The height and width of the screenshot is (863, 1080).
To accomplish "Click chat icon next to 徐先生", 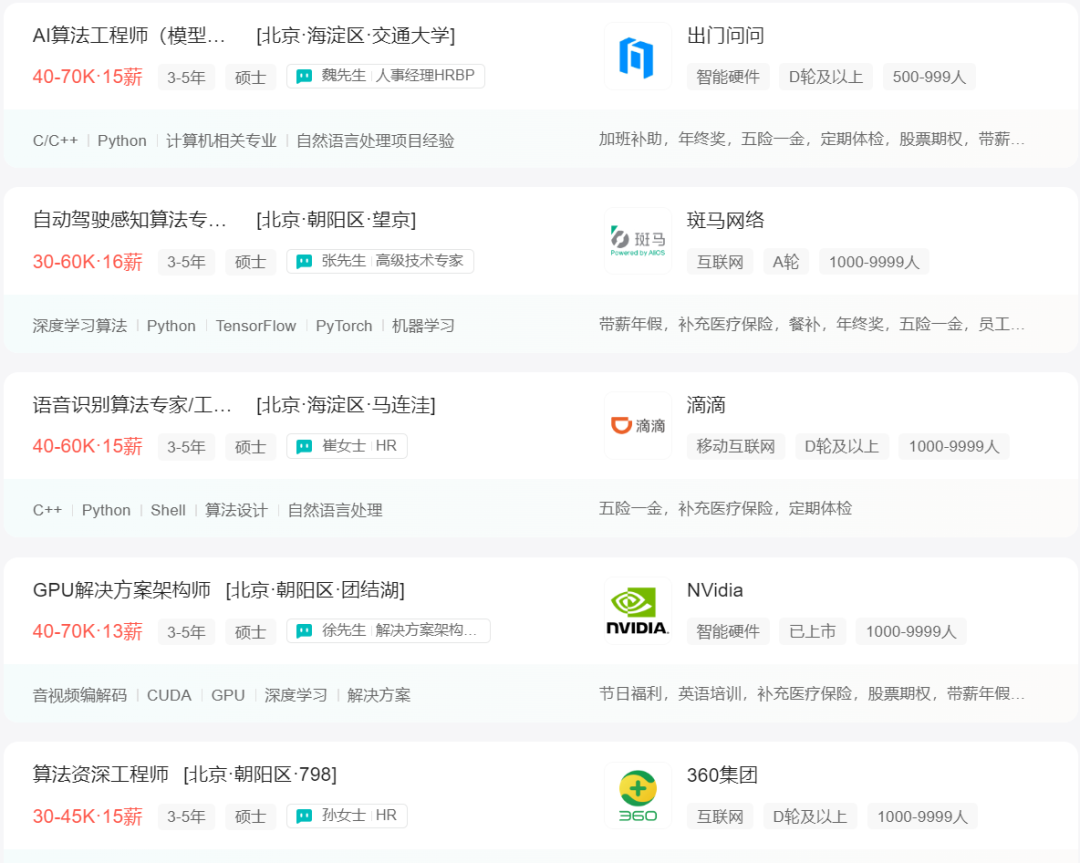I will tap(304, 631).
